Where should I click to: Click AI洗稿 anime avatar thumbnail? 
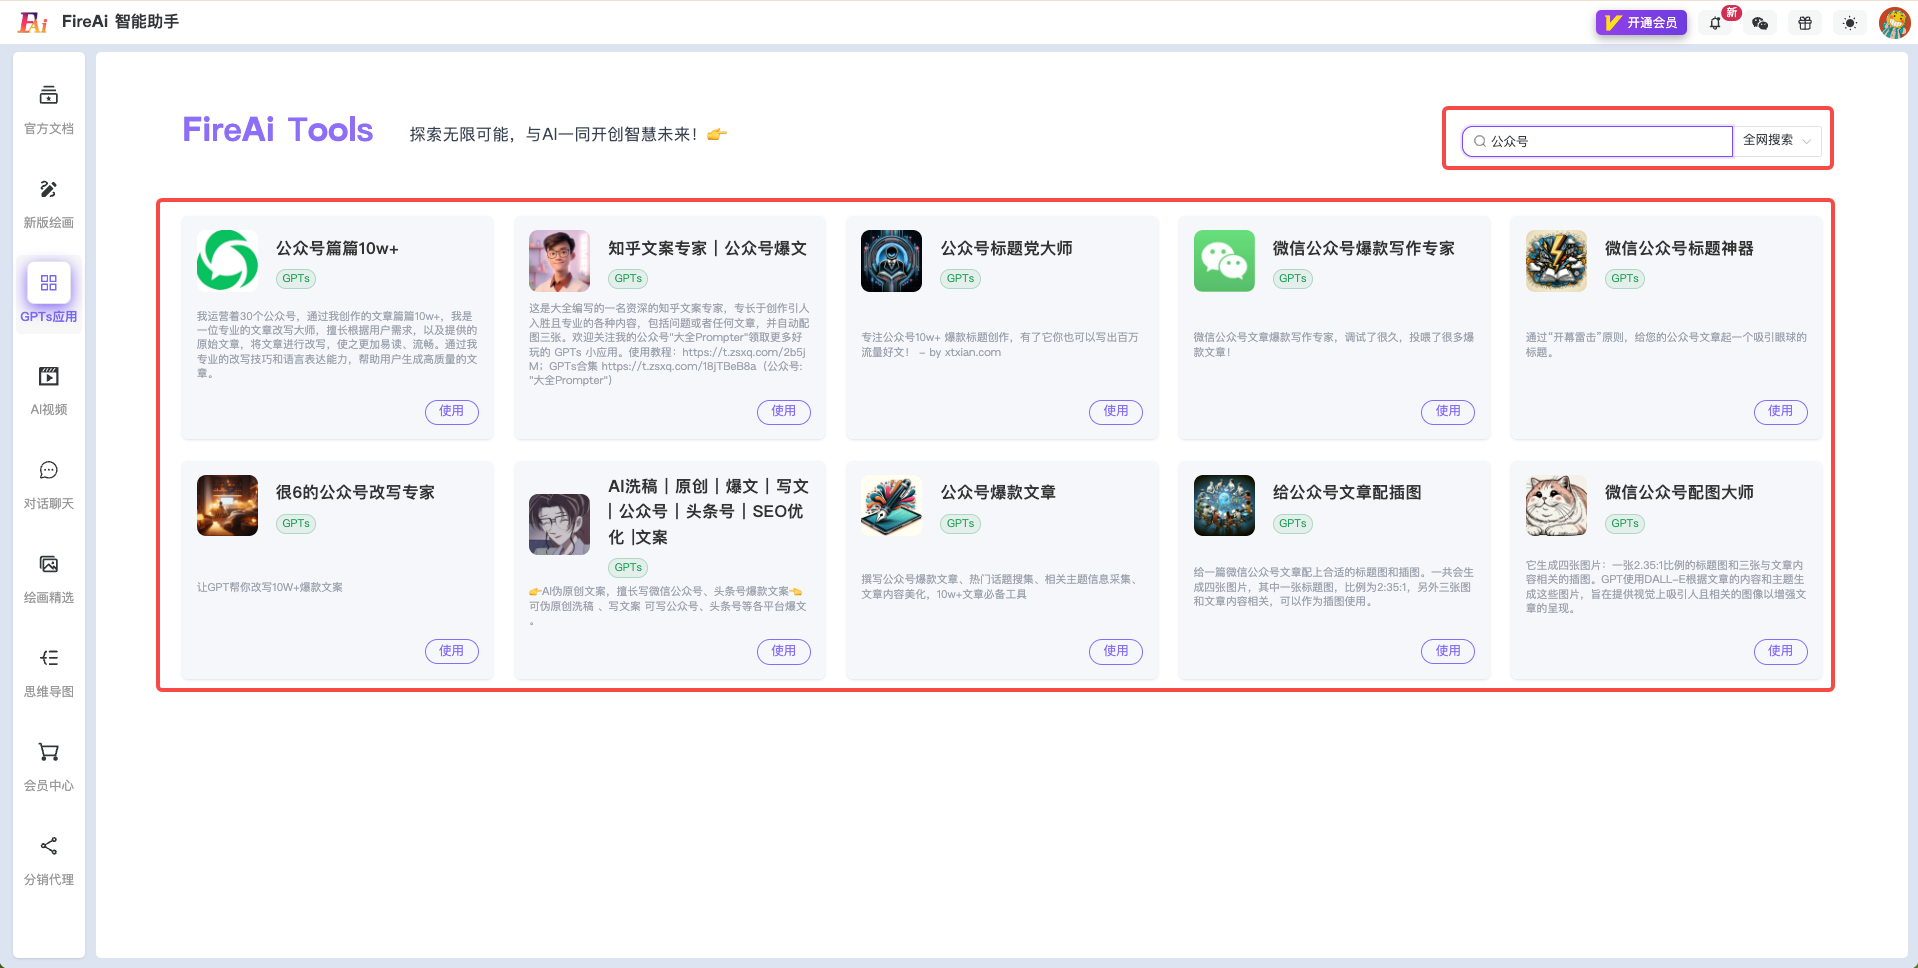pos(559,524)
